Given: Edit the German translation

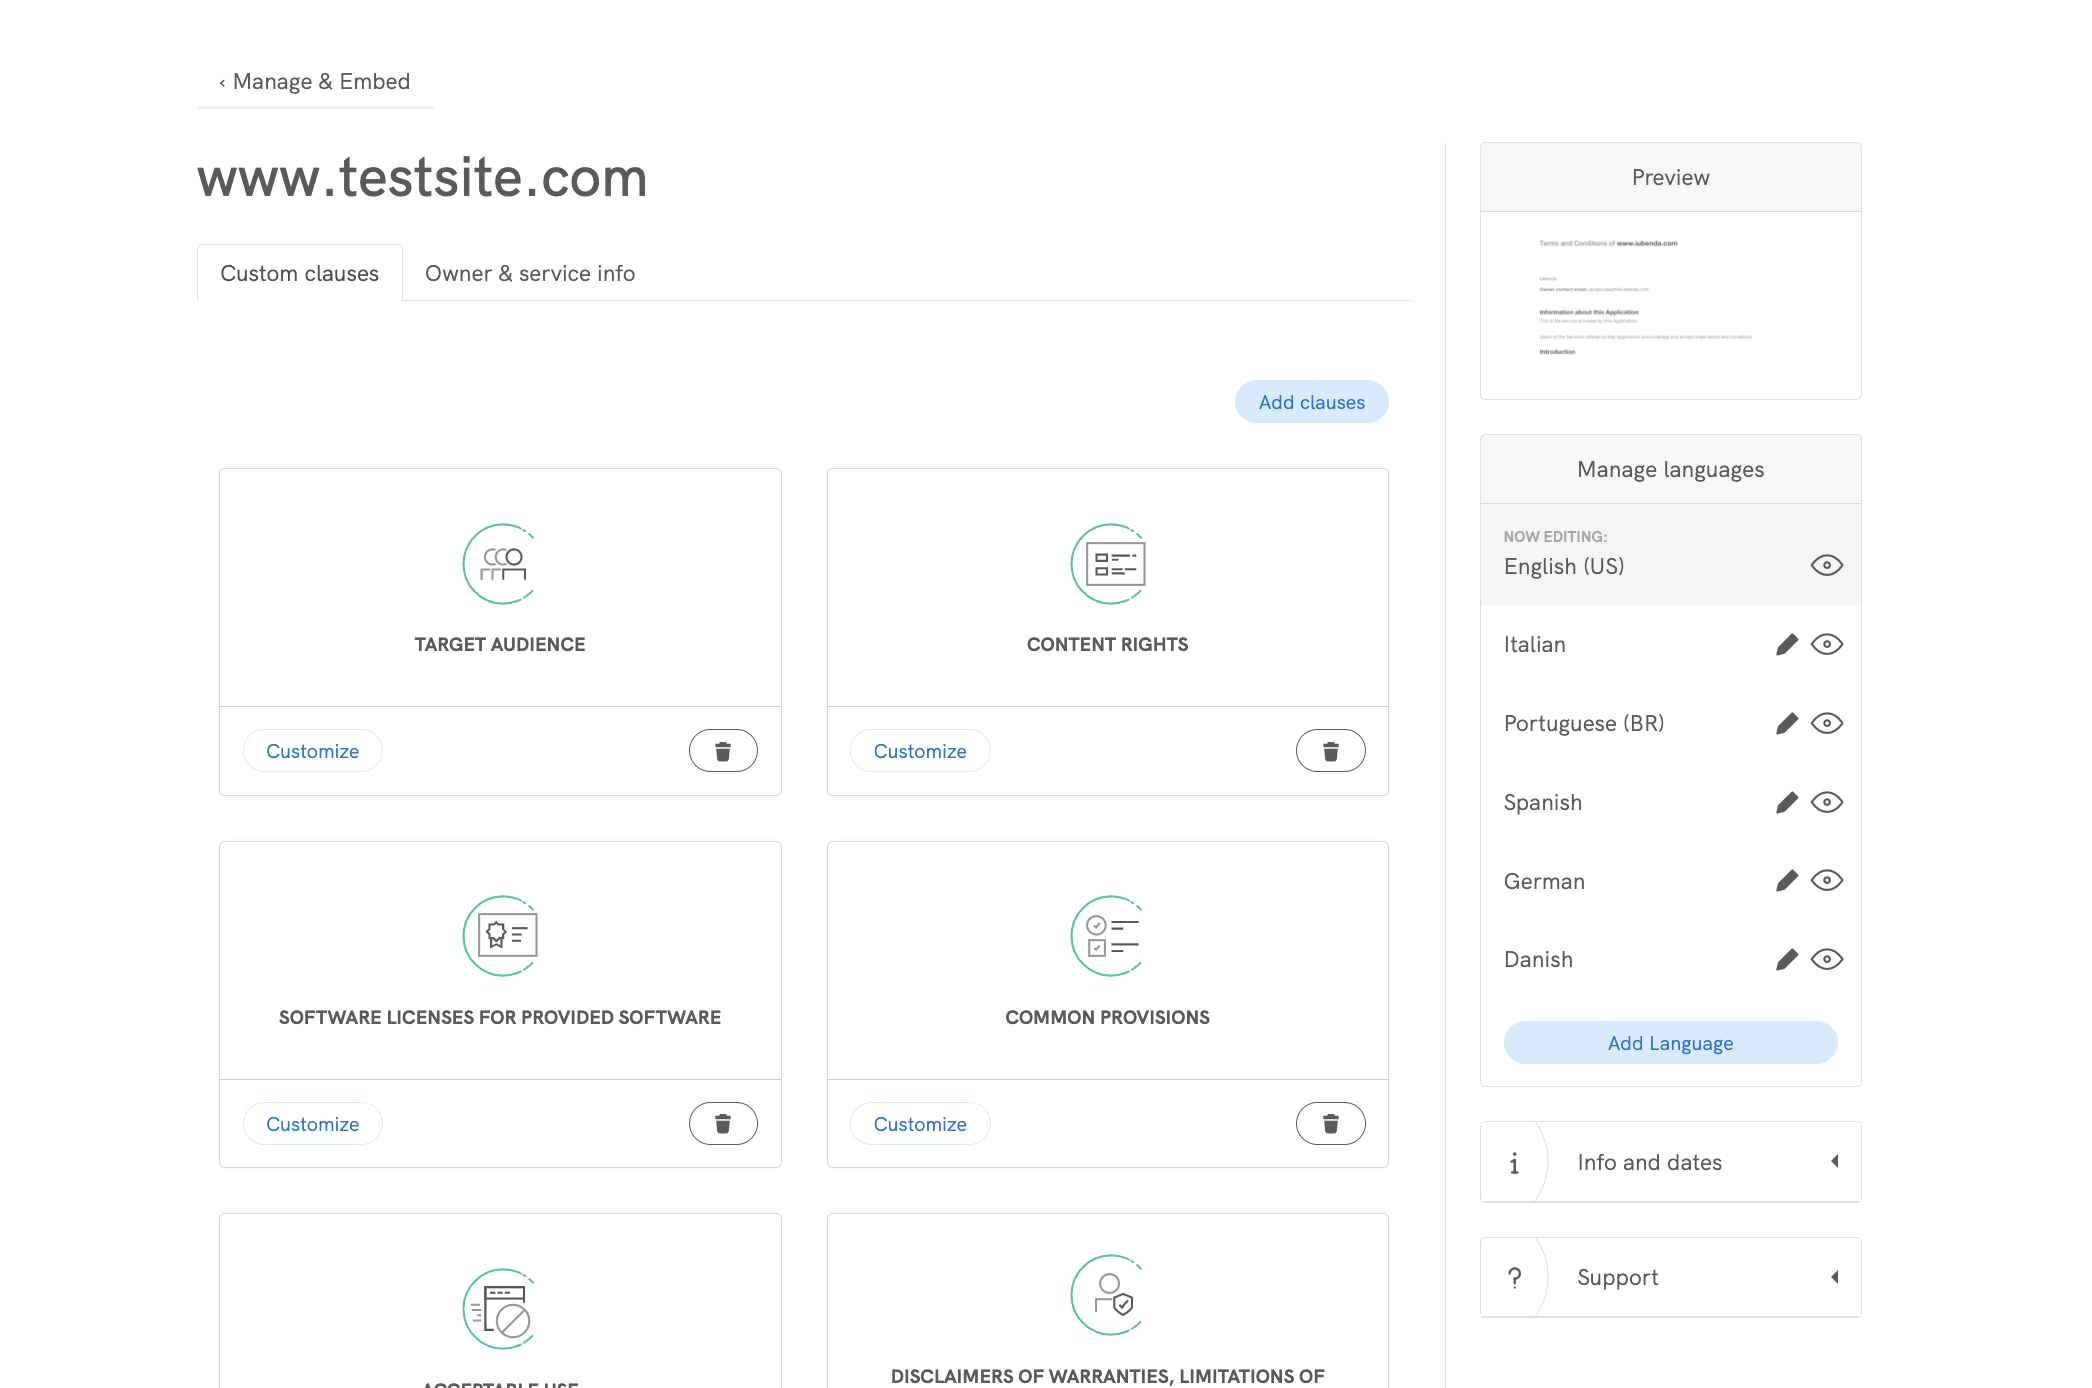Looking at the screenshot, I should coord(1786,881).
